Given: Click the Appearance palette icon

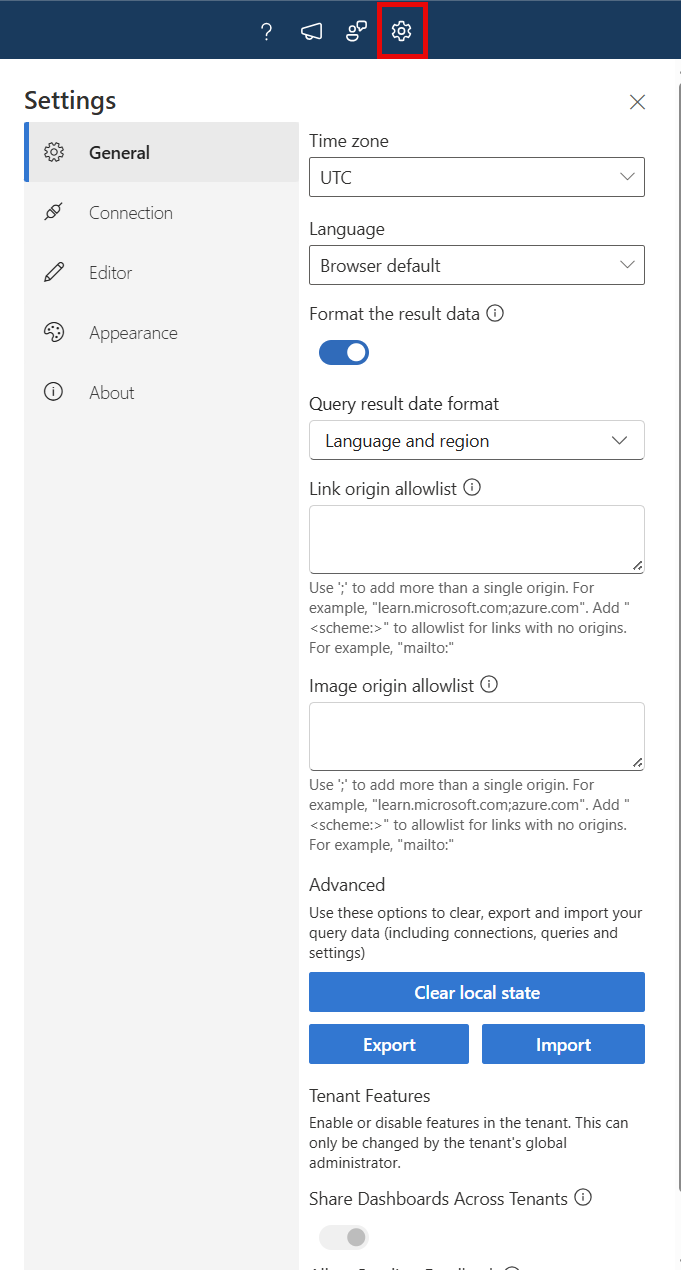Looking at the screenshot, I should click(53, 332).
